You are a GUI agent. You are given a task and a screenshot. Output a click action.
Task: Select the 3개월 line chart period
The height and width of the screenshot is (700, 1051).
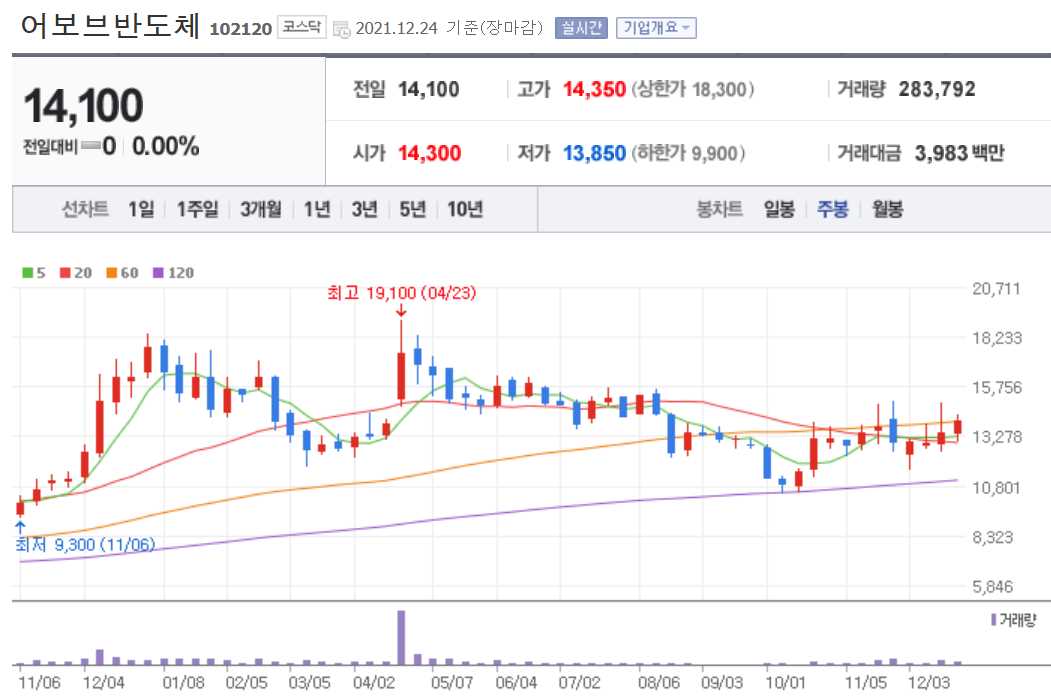[261, 209]
